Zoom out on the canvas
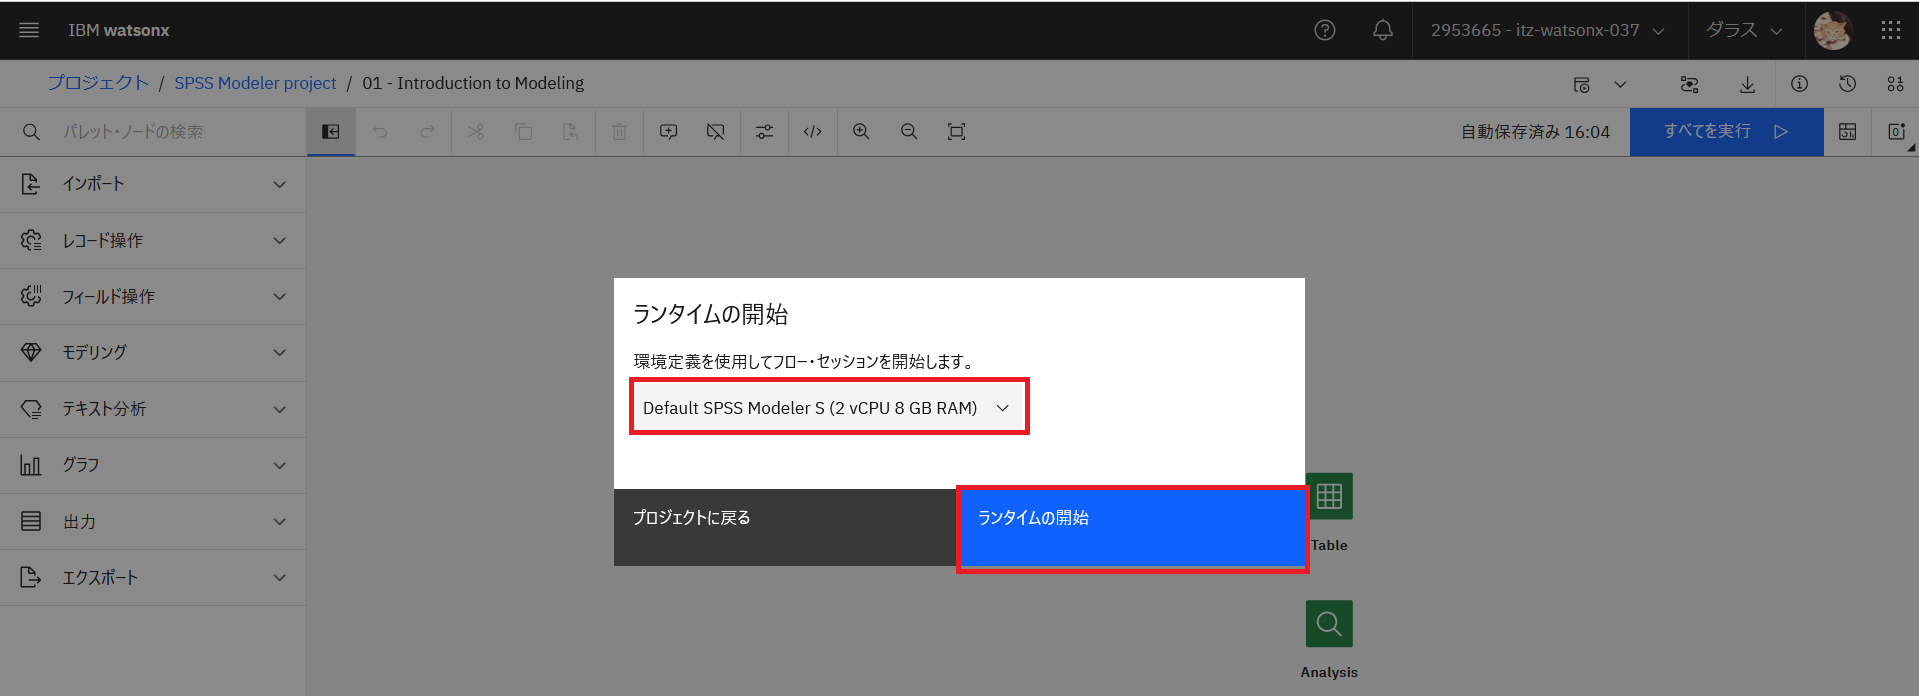This screenshot has width=1919, height=696. coord(909,132)
